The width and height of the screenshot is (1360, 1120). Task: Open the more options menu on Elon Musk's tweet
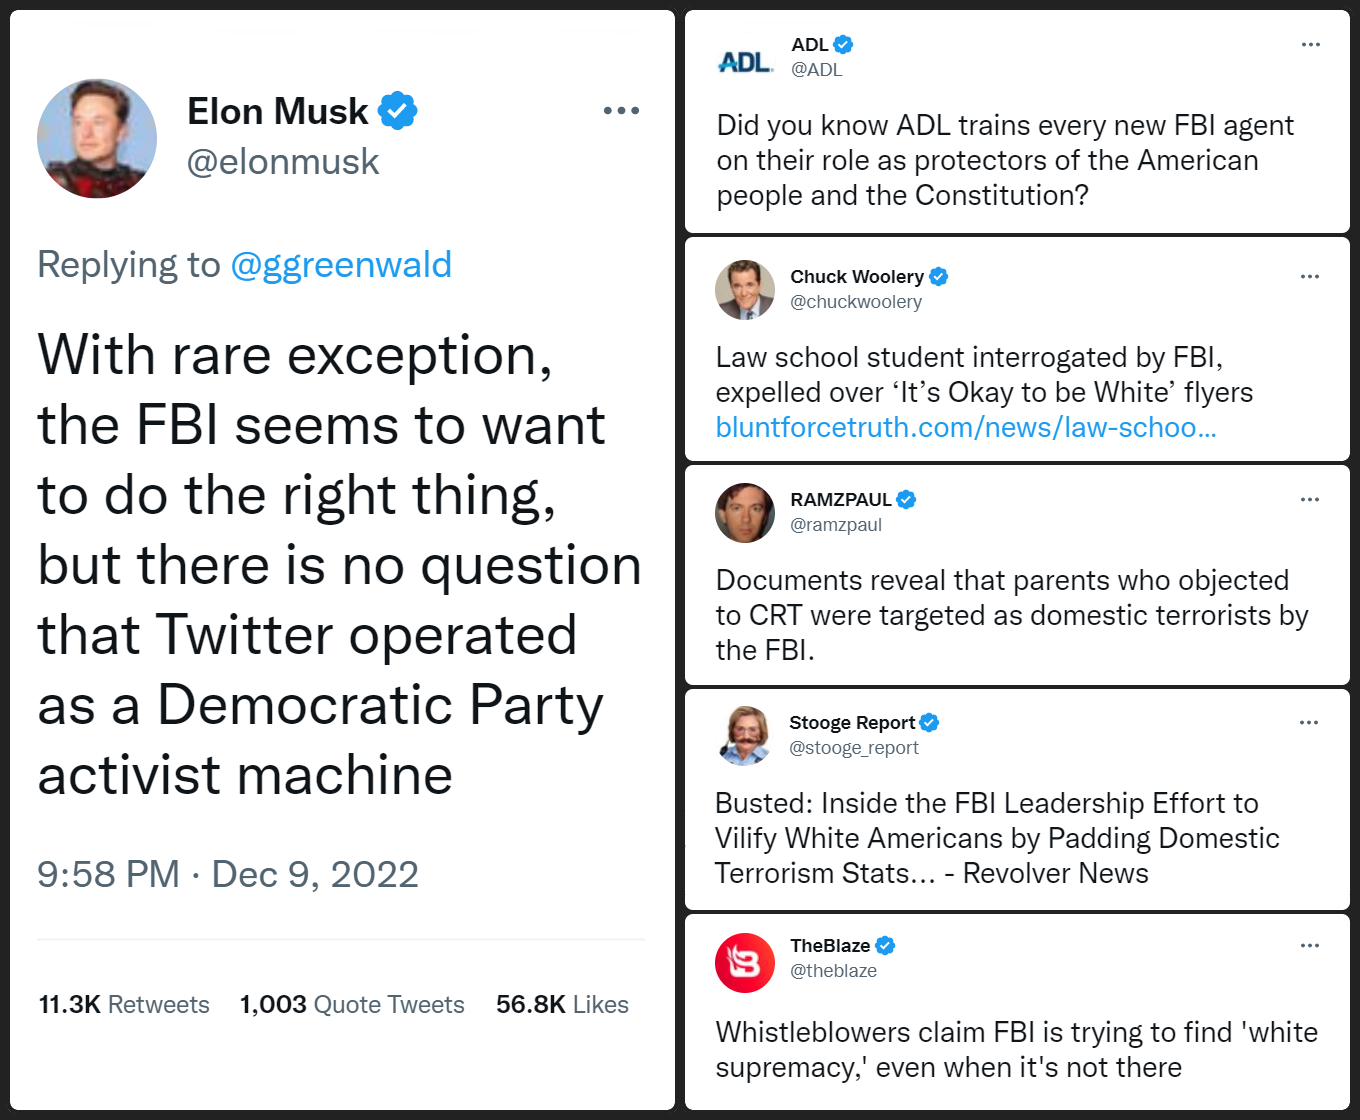point(621,110)
